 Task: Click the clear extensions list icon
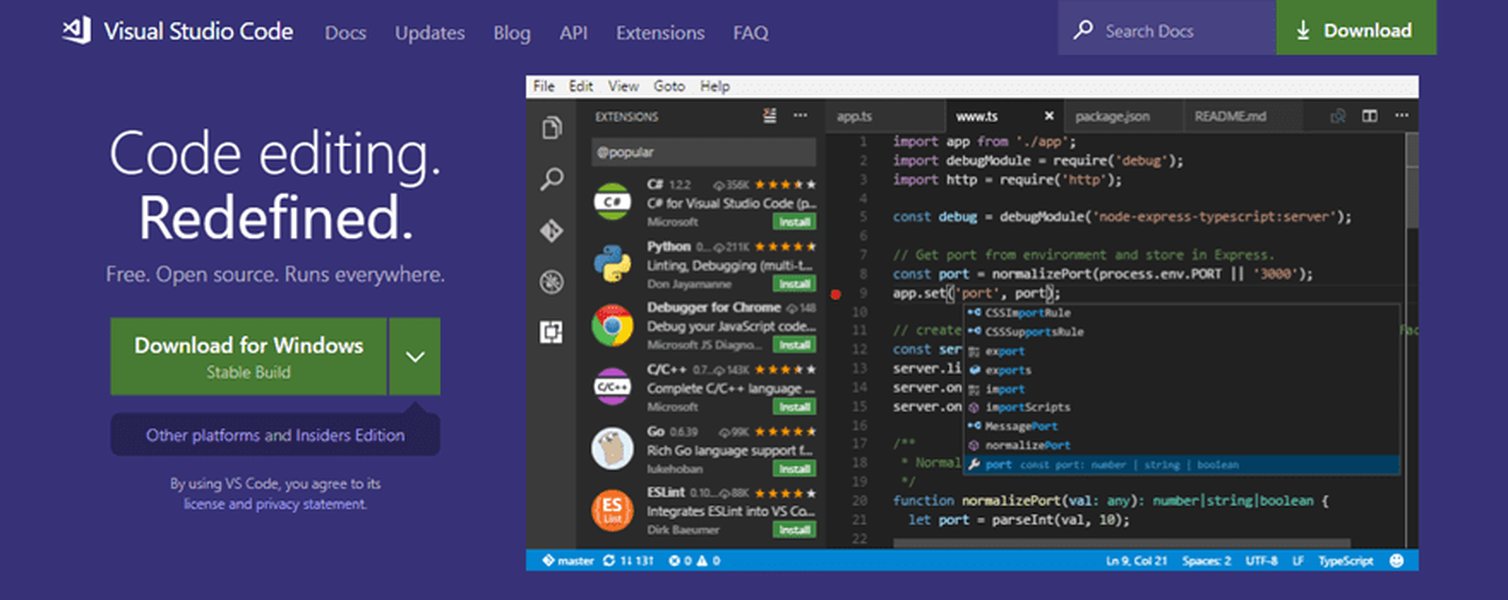(x=769, y=116)
